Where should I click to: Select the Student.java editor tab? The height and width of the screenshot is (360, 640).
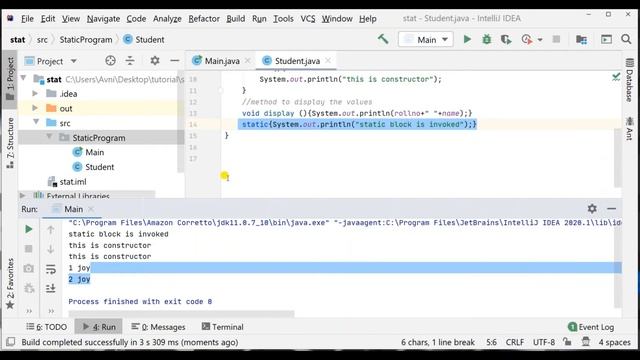click(297, 61)
